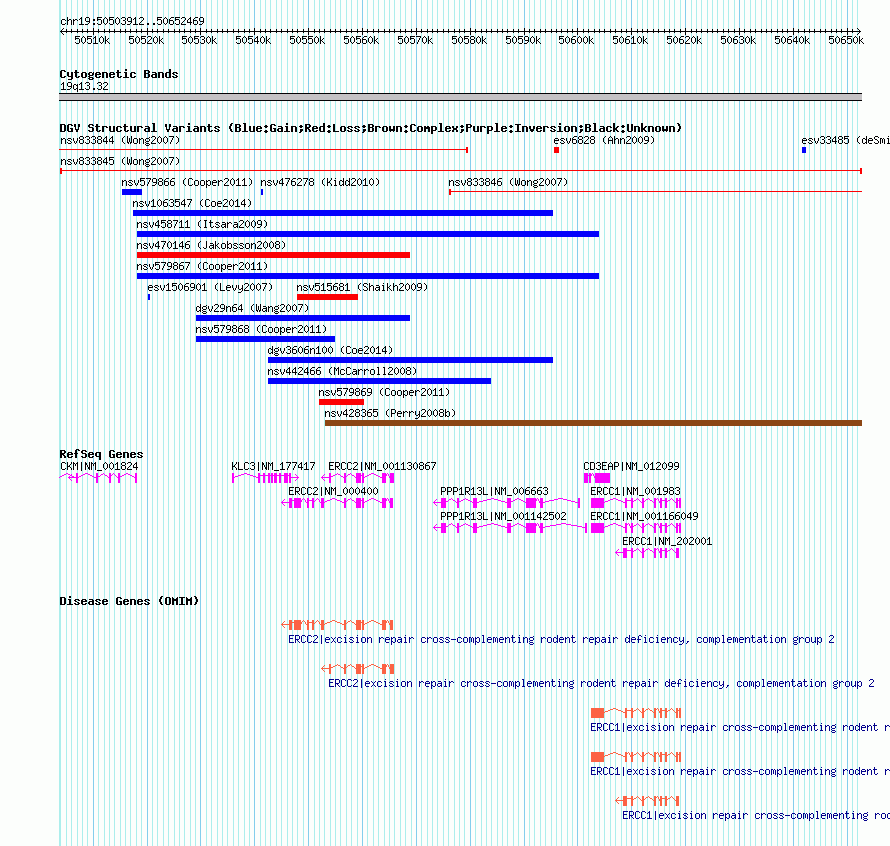Open the nsv458711 (Itsara2009) label
This screenshot has width=890, height=846.
coord(202,224)
